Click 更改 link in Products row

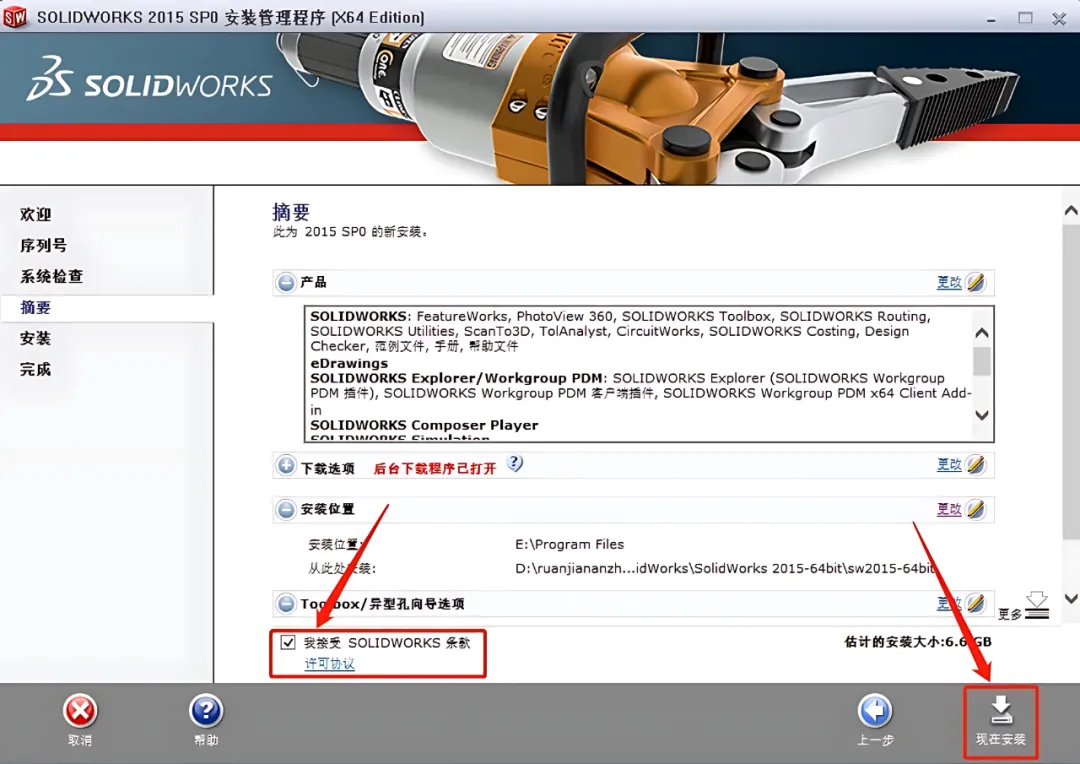point(948,282)
